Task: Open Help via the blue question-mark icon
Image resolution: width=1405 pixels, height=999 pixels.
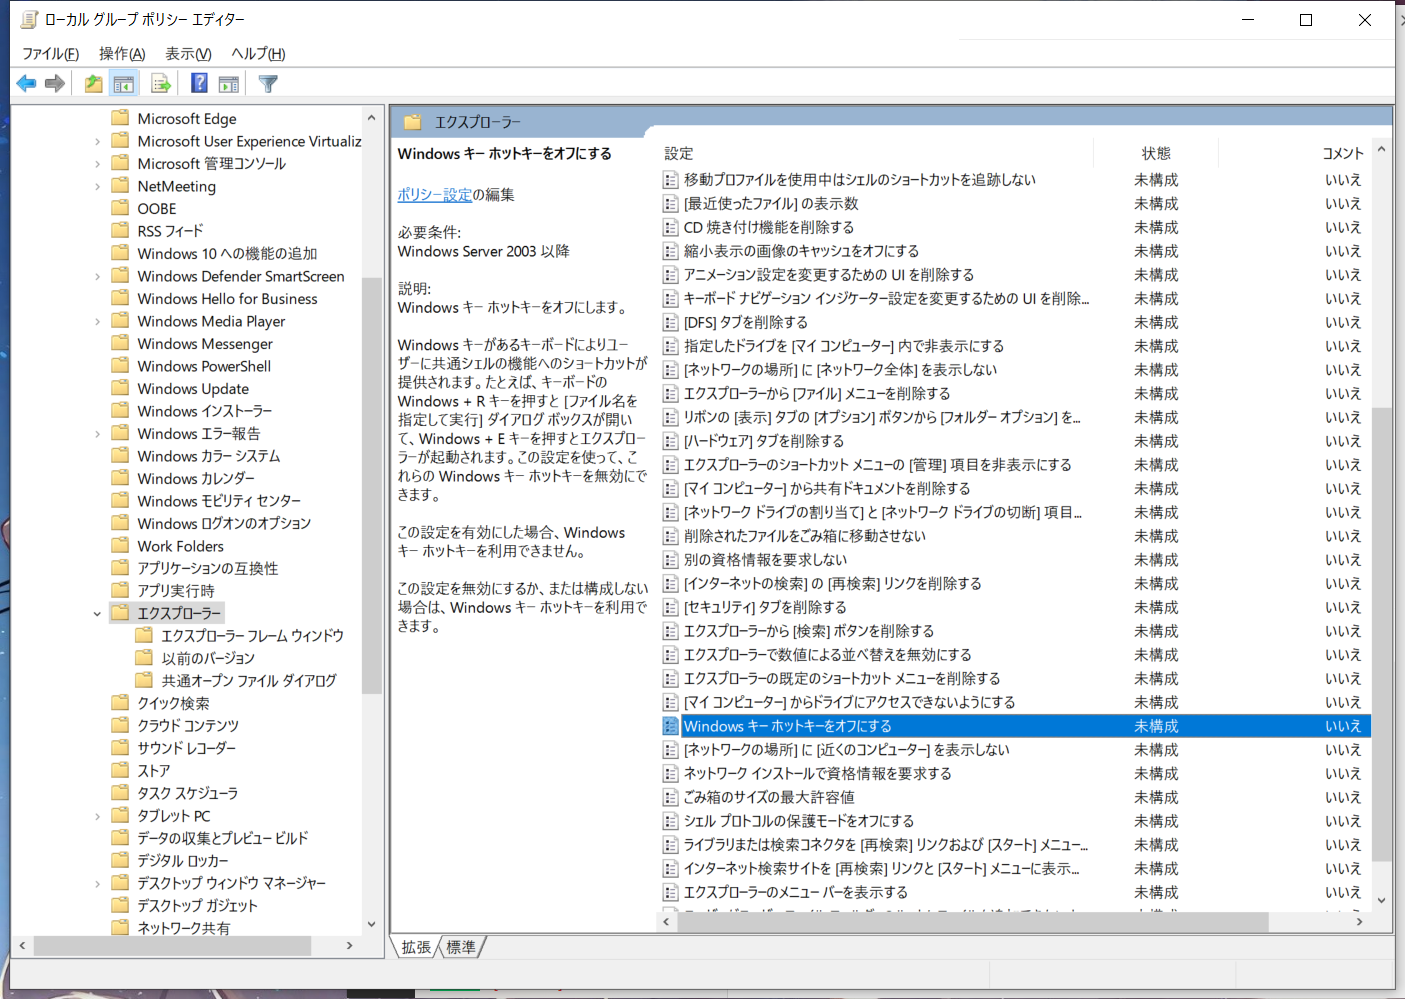Action: [200, 84]
